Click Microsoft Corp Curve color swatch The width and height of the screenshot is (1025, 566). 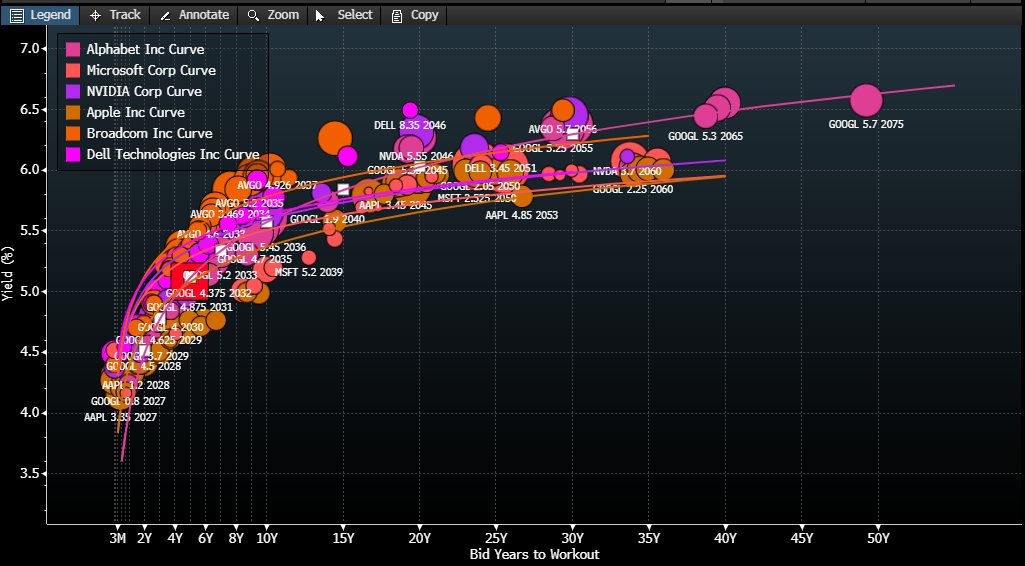[73, 70]
